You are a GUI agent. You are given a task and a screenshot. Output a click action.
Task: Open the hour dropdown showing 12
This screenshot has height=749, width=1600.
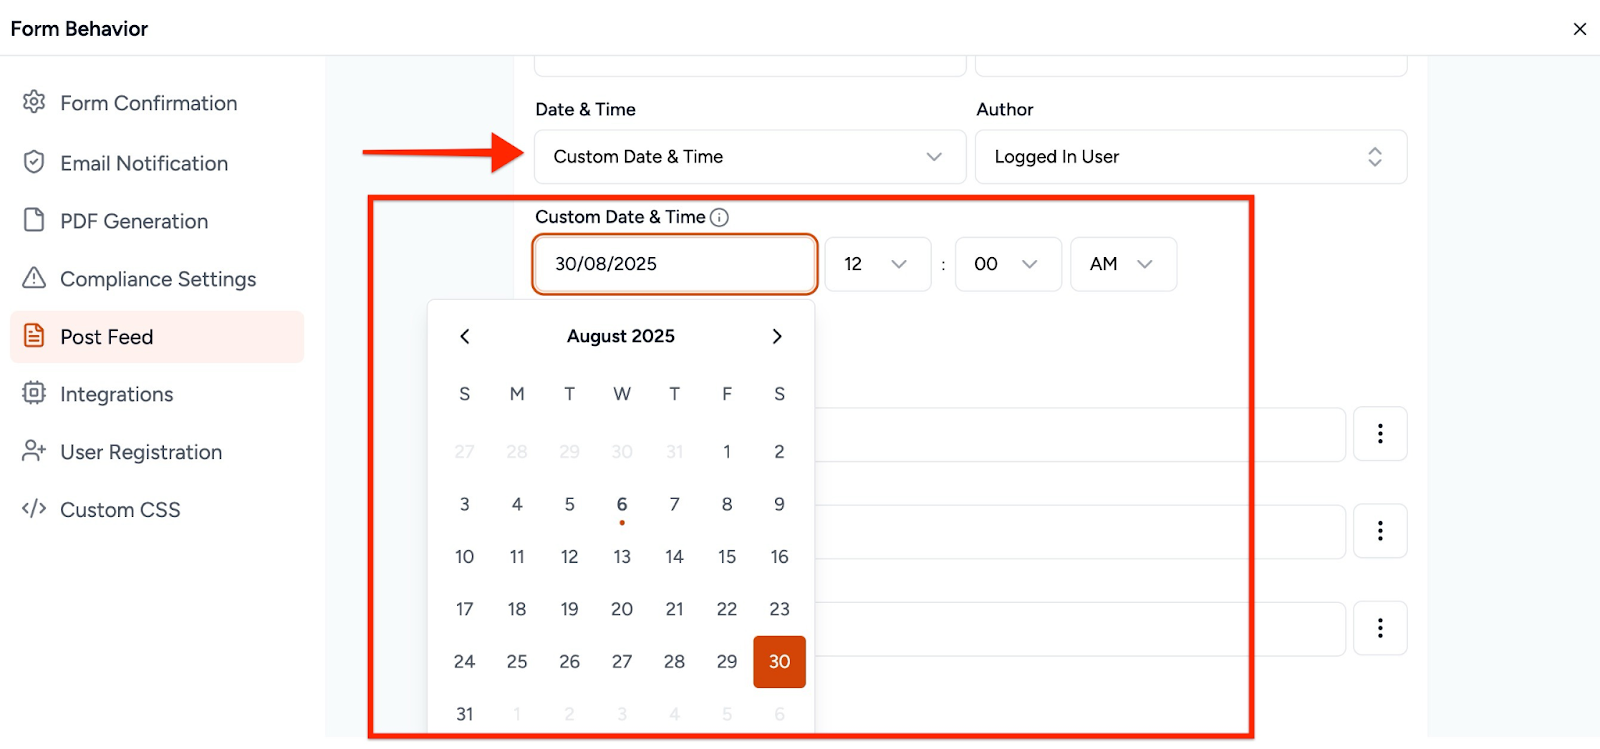pos(877,264)
